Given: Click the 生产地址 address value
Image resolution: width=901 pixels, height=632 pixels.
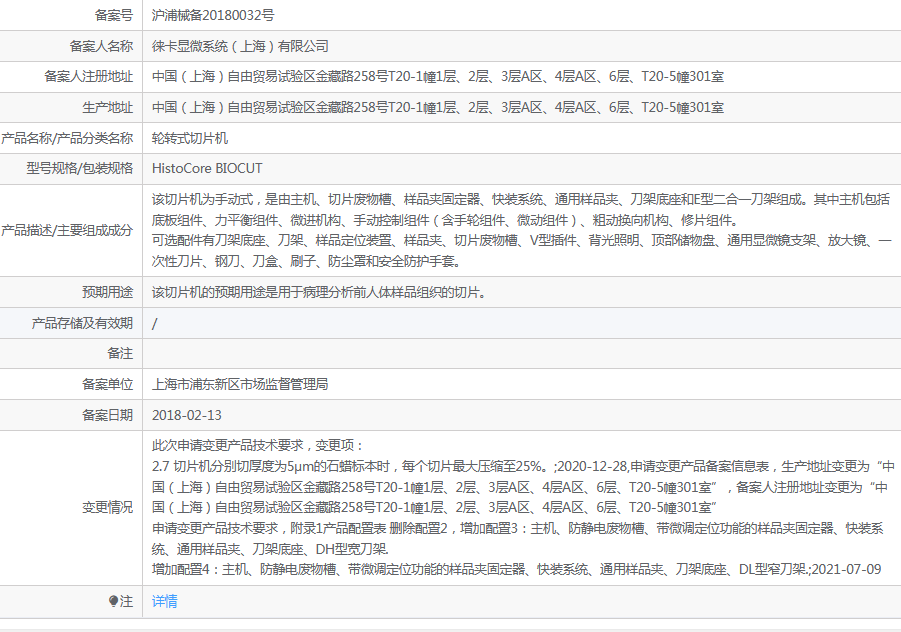Looking at the screenshot, I should (x=438, y=107).
